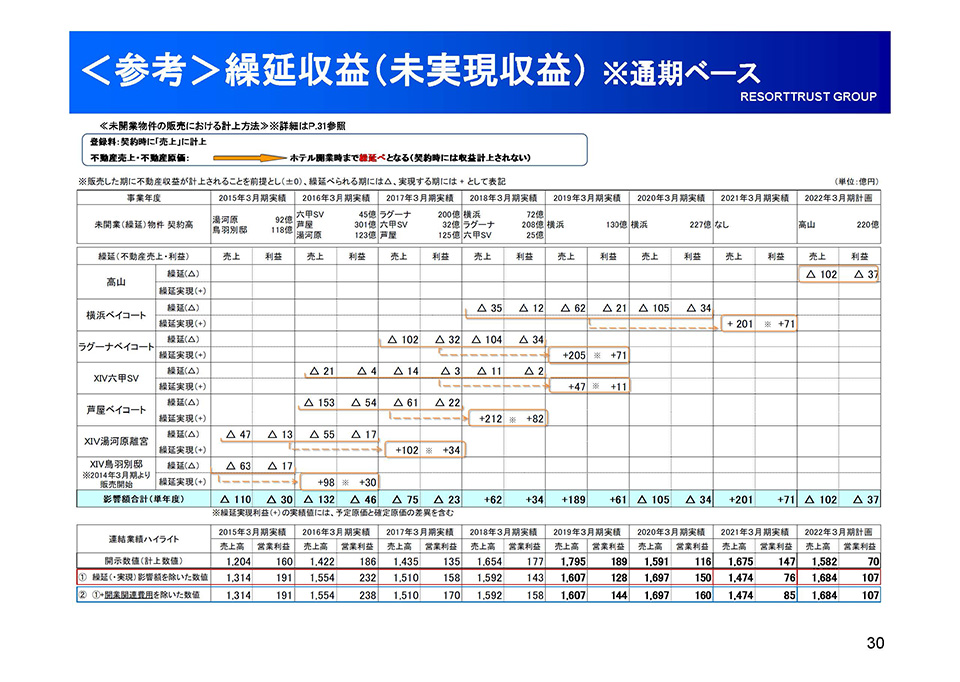Image resolution: width=960 pixels, height=682 pixels.
Task: Click 2015年3月期実績 header in the upper table
Action: tap(252, 198)
